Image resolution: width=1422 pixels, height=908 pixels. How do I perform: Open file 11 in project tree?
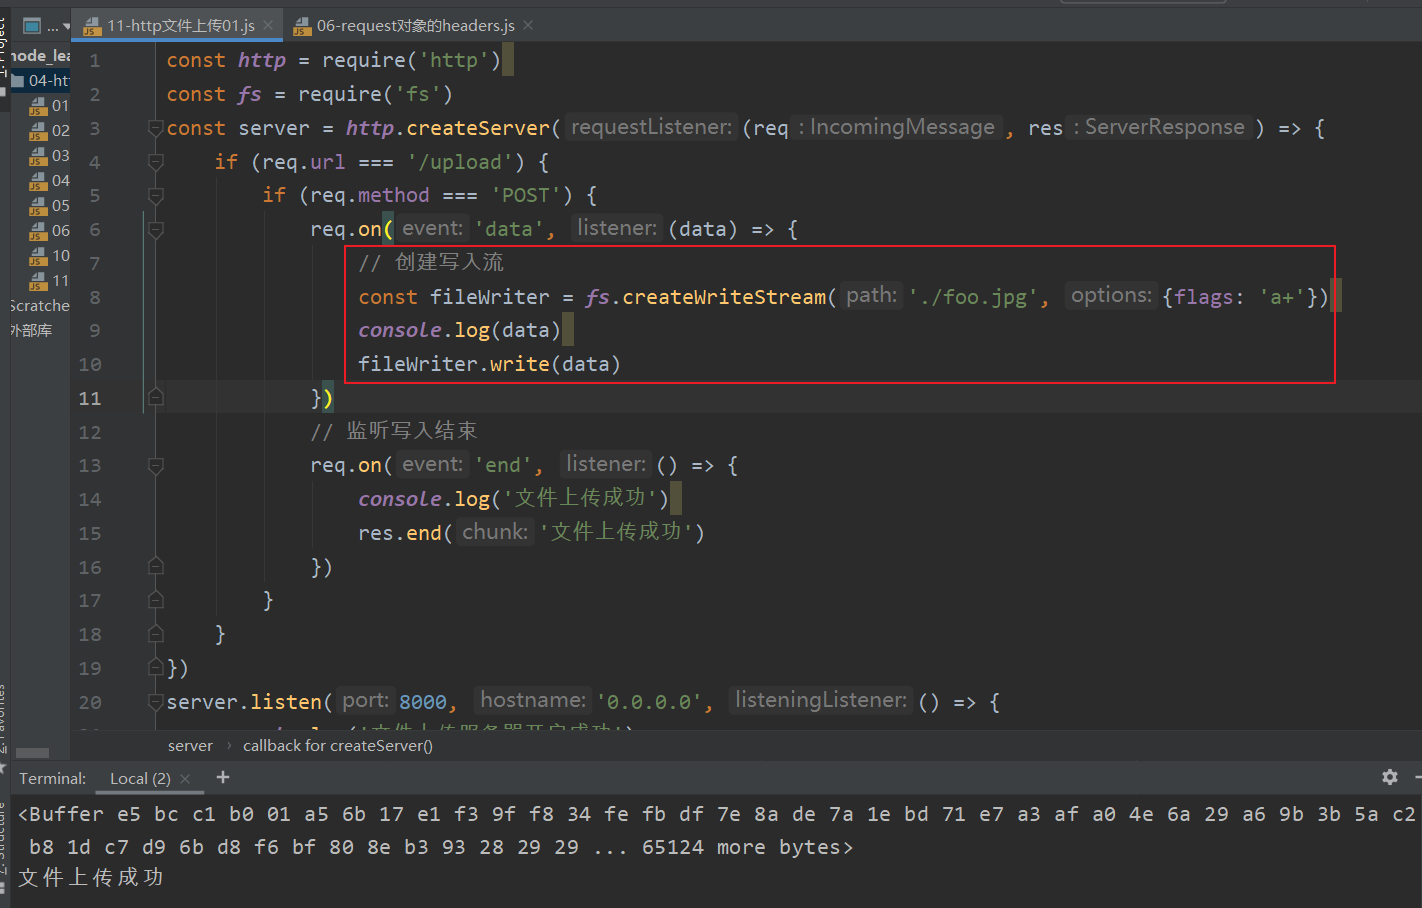(50, 280)
